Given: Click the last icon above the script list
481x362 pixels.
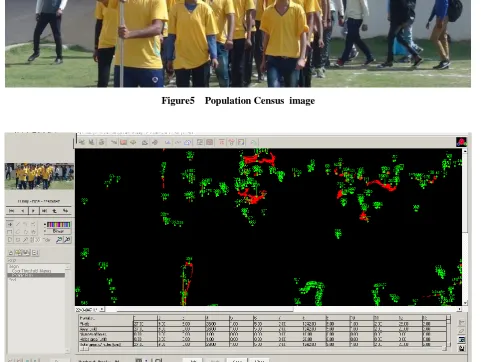Looking at the screenshot, I should 35,253.
